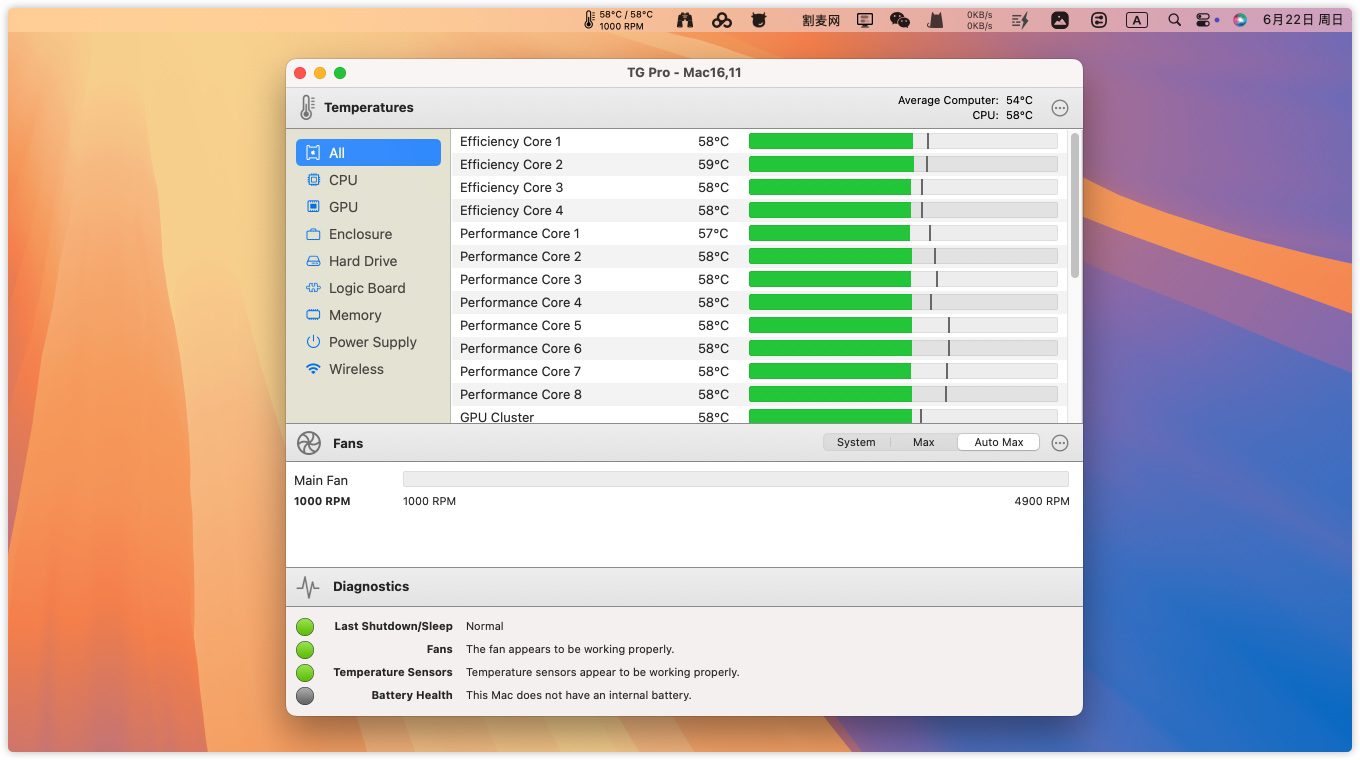Screen dimensions: 1360x760
Task: Click Battery Health gray status indicator
Action: click(x=305, y=696)
